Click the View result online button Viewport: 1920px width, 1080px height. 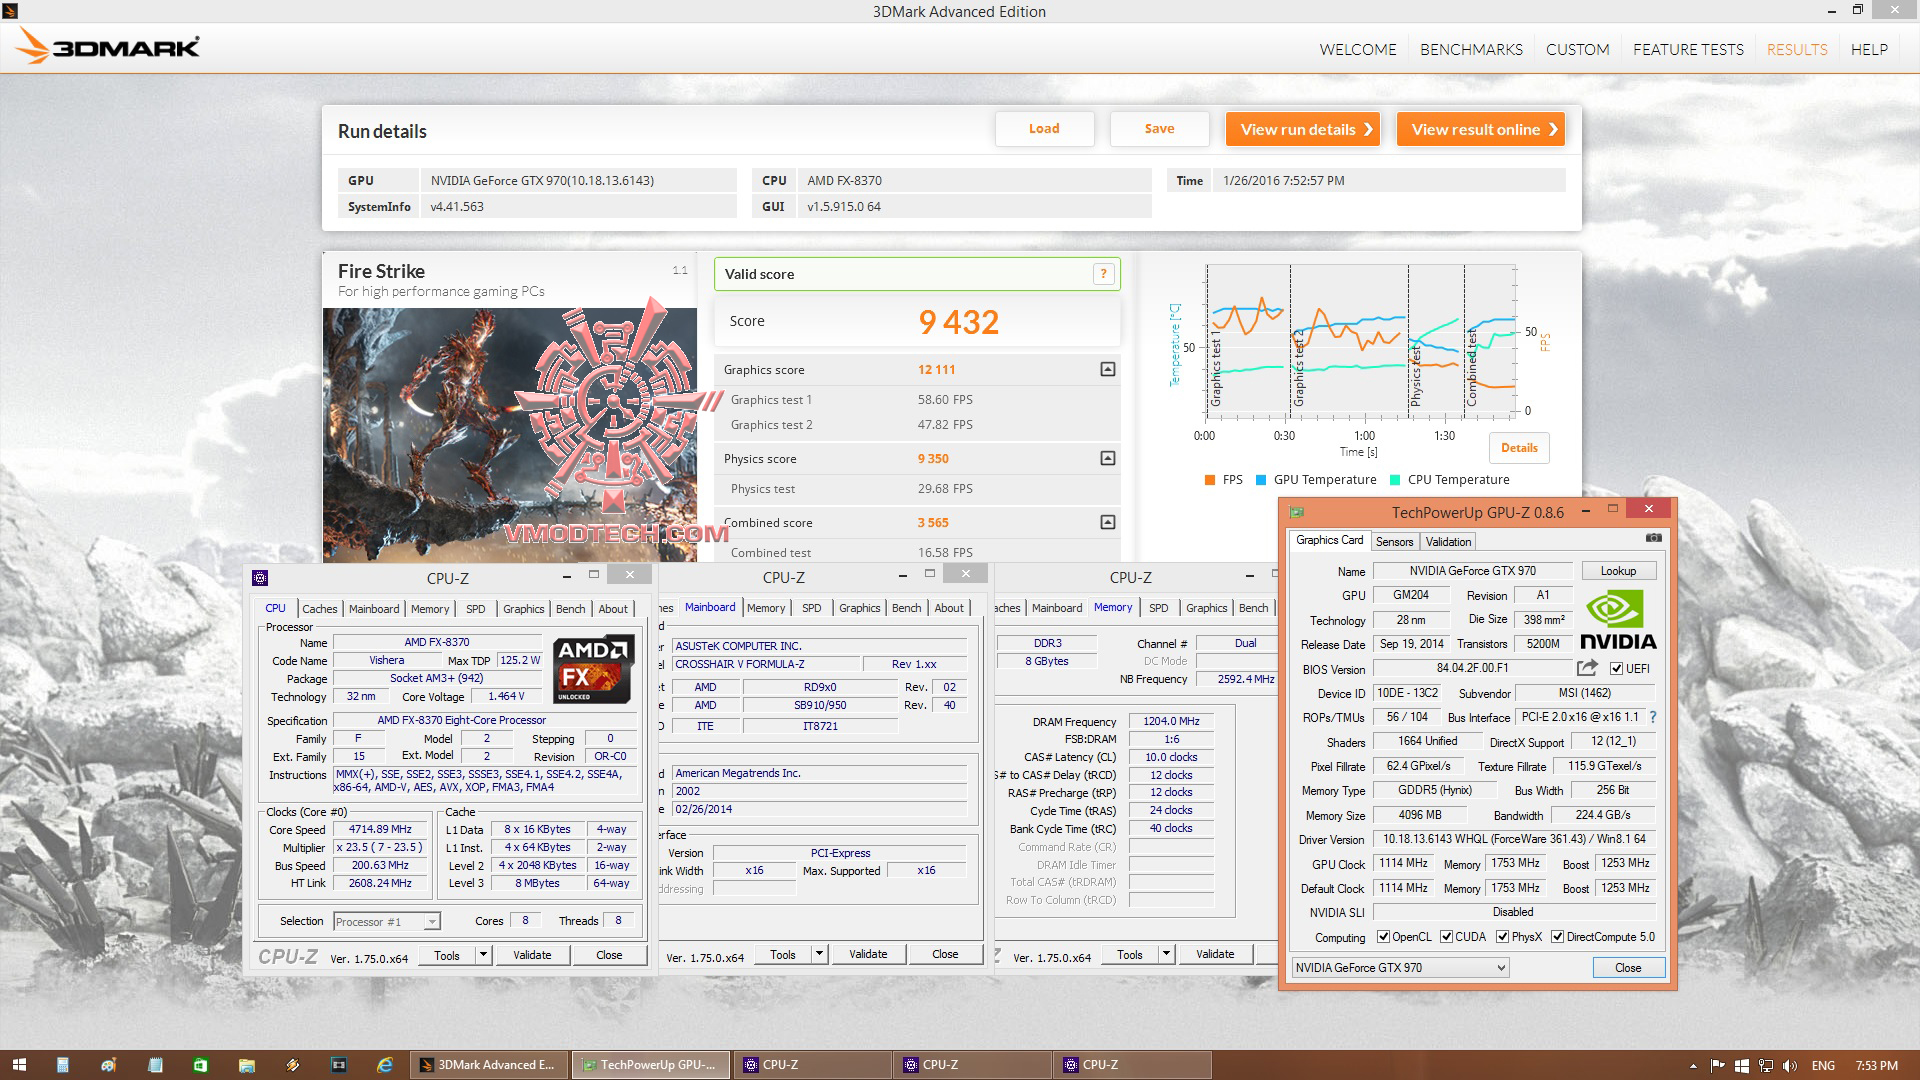pos(1480,129)
